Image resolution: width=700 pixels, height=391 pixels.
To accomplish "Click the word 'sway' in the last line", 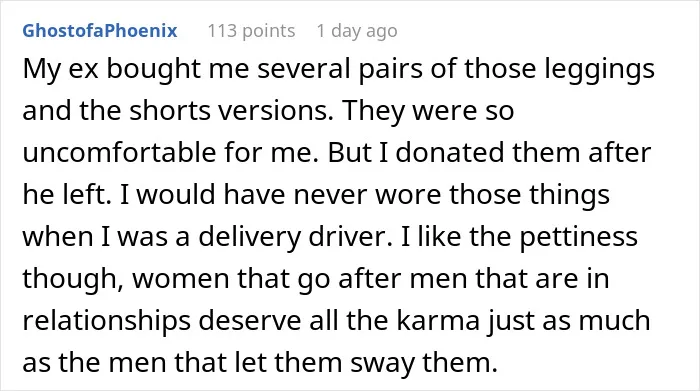I will click(382, 363).
